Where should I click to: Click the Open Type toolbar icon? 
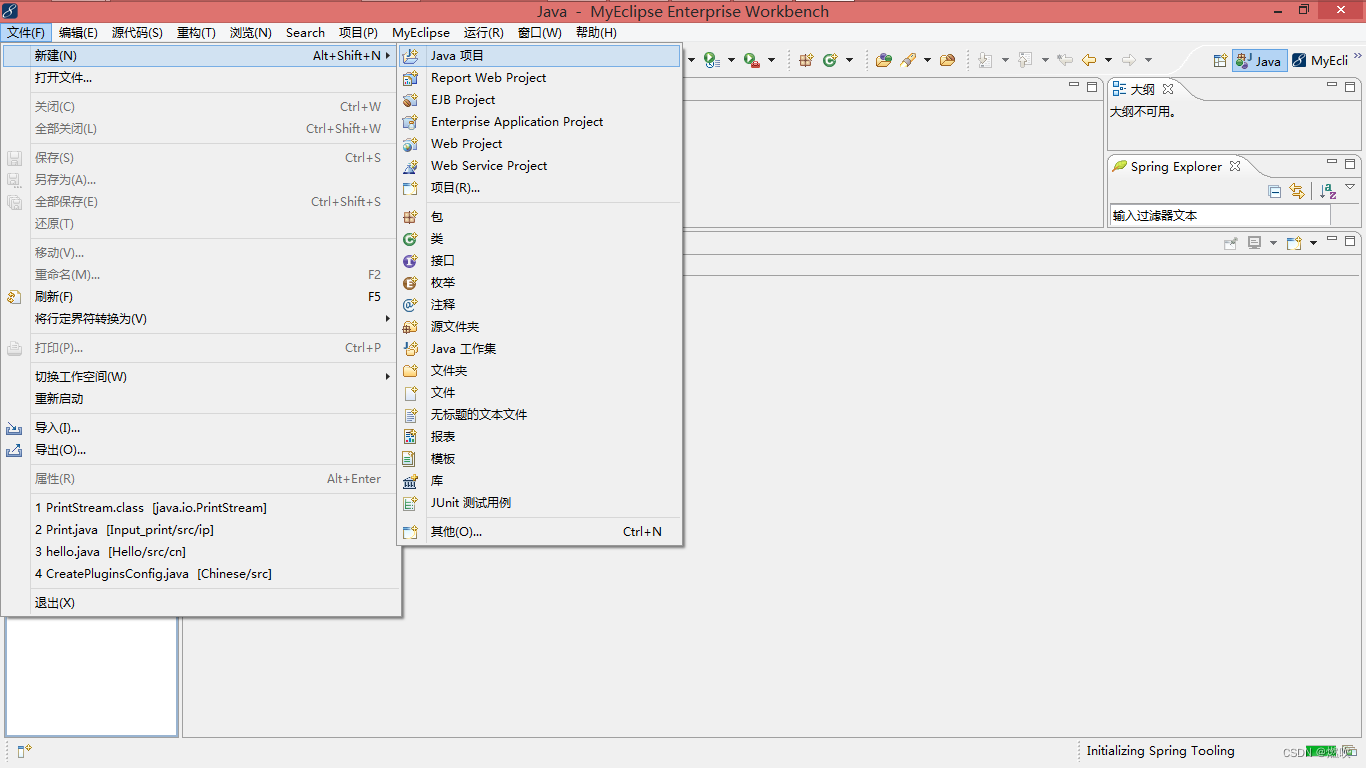[x=883, y=60]
